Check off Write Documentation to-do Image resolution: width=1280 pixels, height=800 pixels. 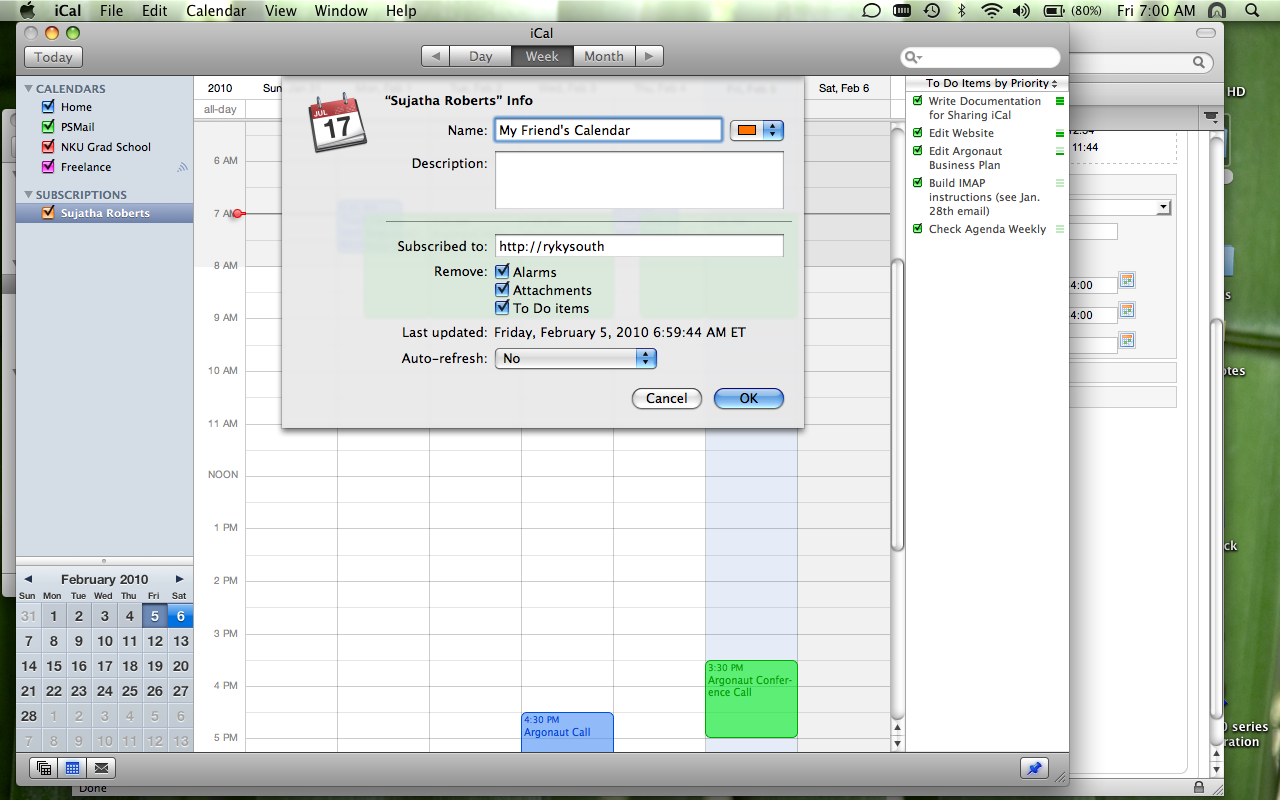point(918,101)
